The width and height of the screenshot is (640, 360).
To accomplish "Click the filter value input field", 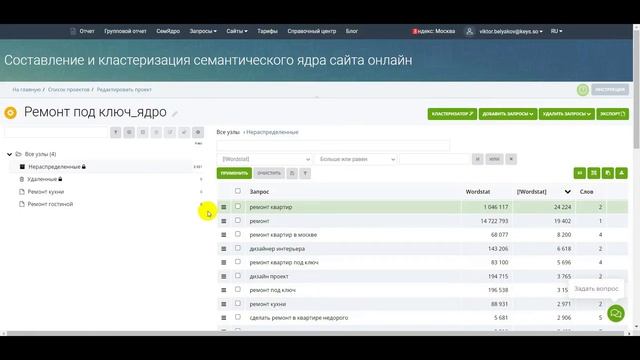I will [x=435, y=159].
